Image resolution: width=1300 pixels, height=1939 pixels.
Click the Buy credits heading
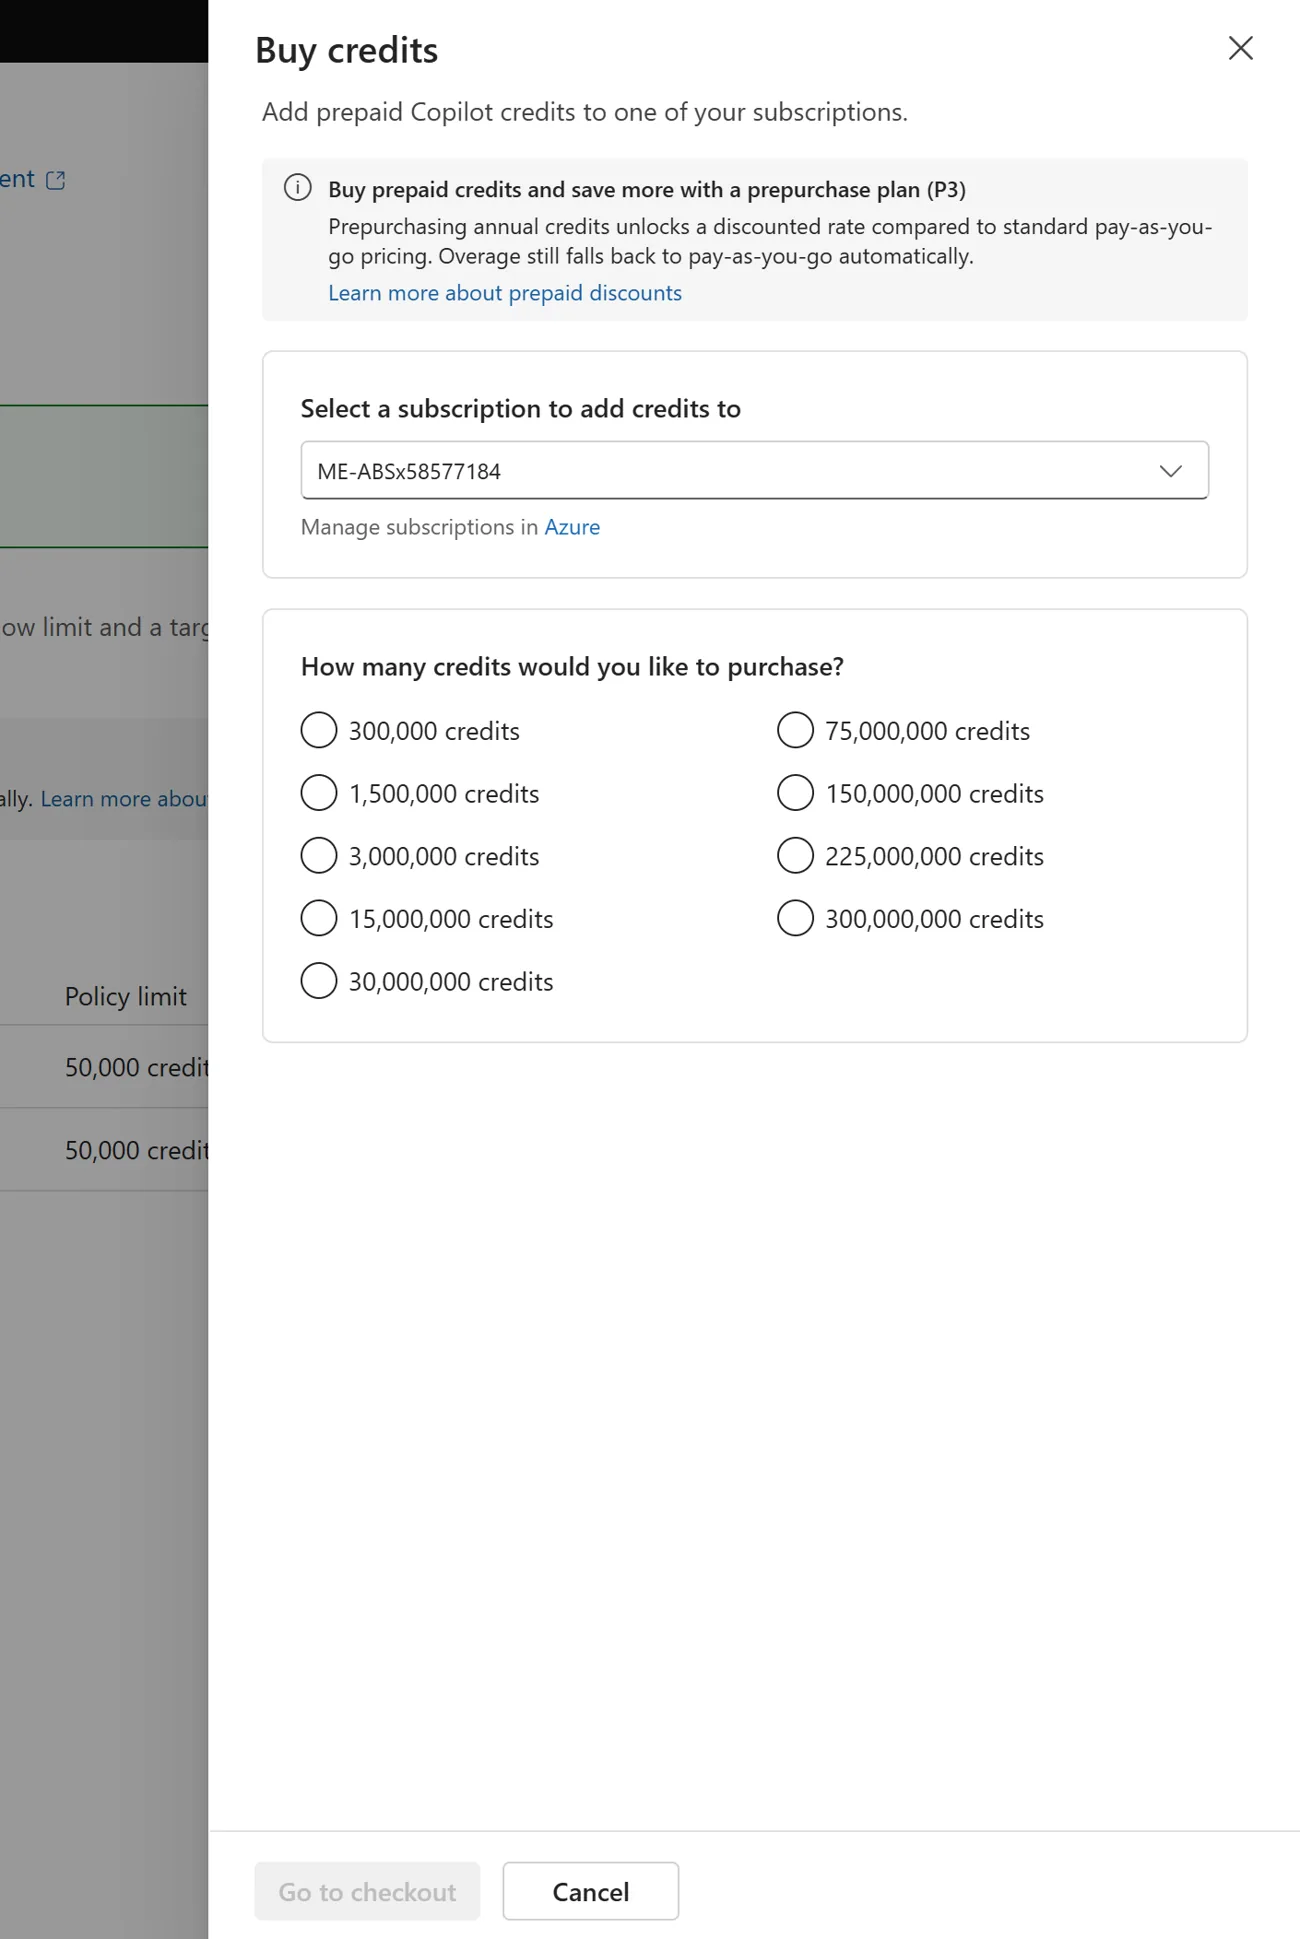(347, 50)
